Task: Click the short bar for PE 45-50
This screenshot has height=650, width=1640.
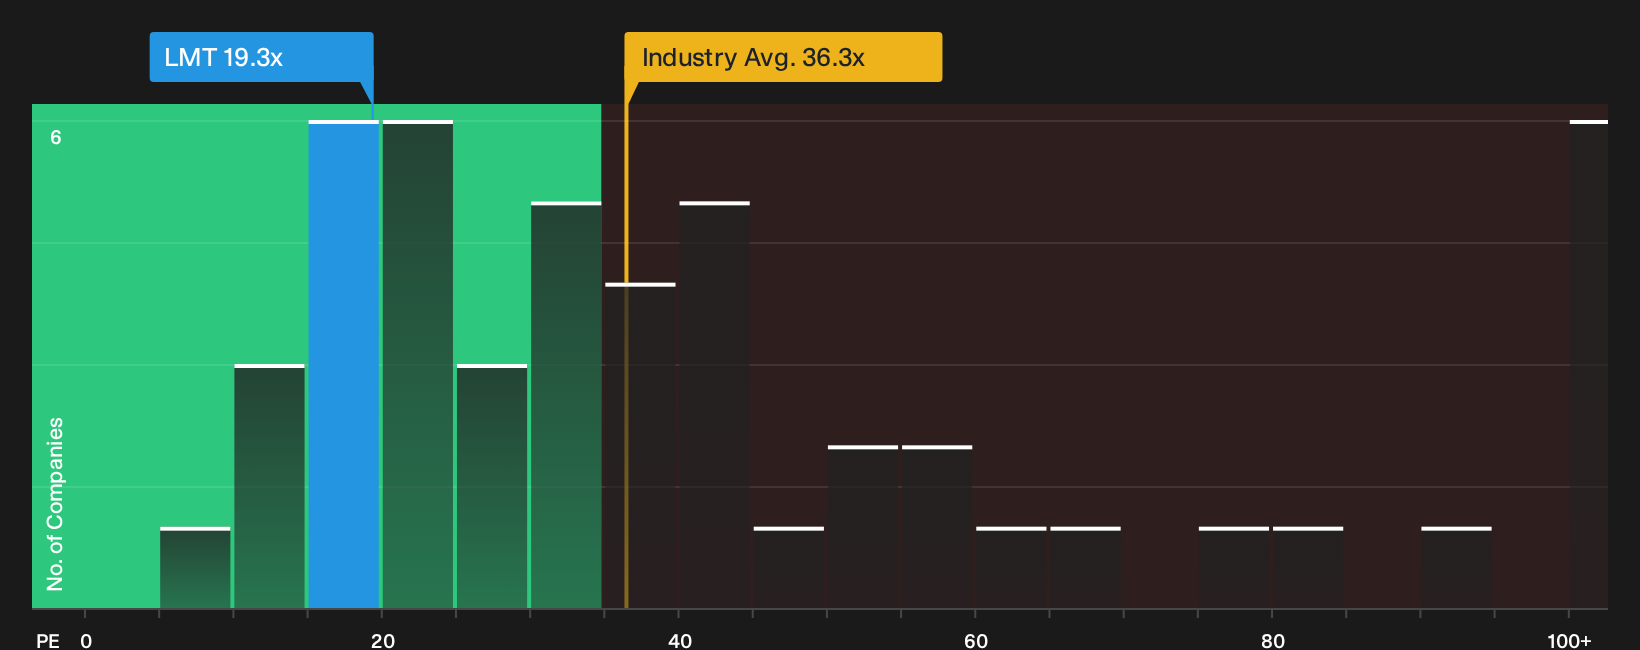Action: pyautogui.click(x=789, y=567)
